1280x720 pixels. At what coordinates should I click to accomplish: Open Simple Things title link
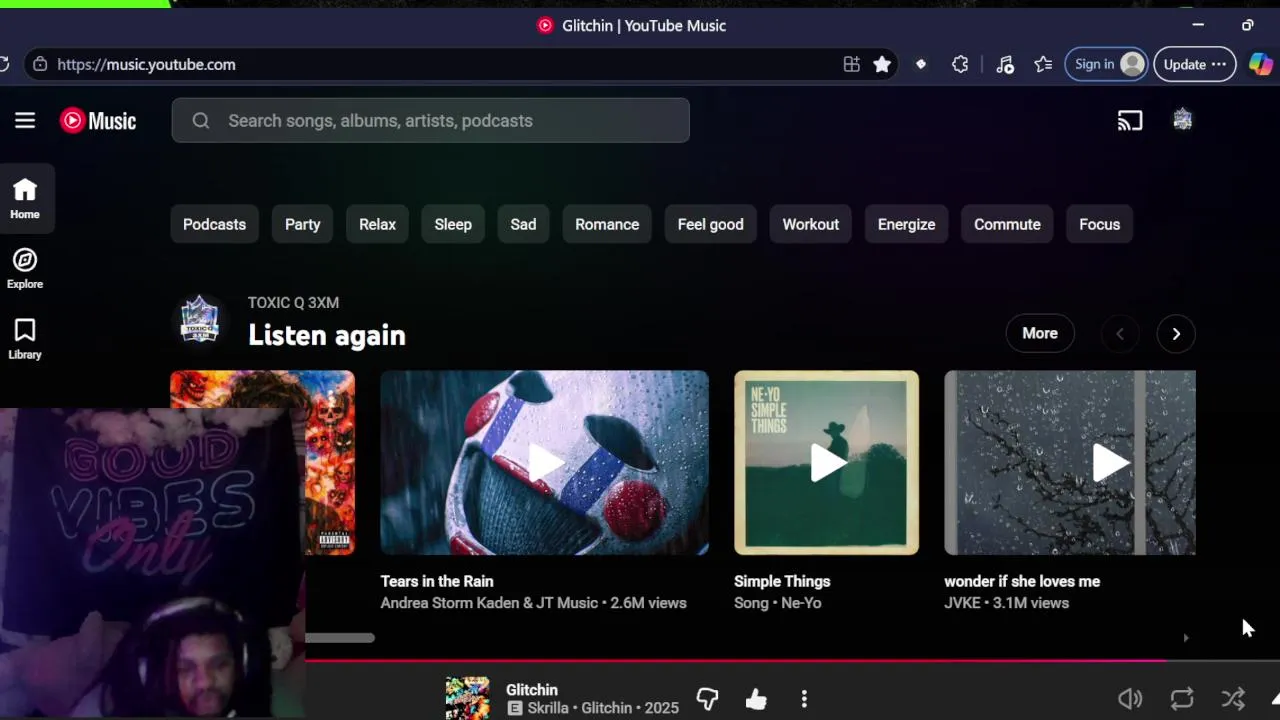point(782,581)
